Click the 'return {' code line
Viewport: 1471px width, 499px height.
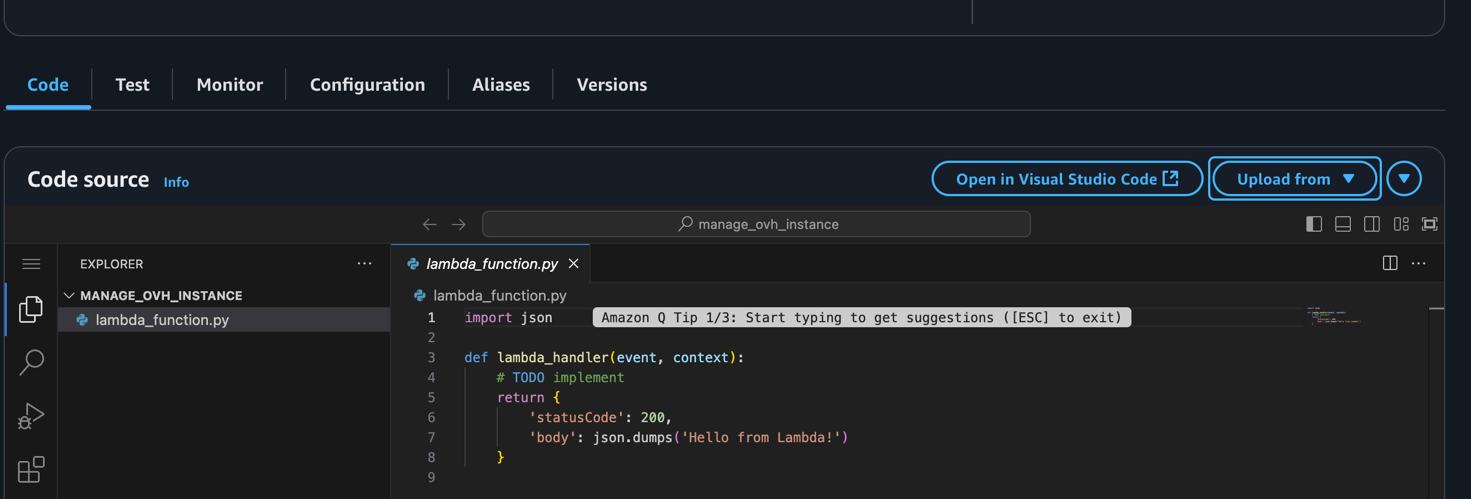(528, 397)
